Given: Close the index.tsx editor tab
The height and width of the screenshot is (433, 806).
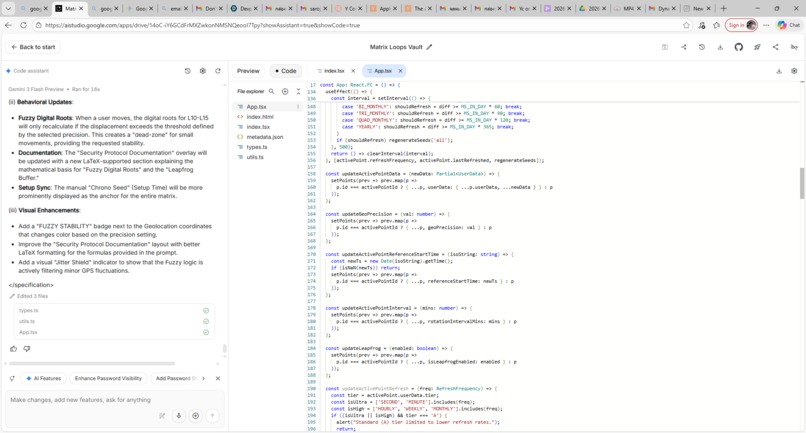Looking at the screenshot, I should (353, 71).
